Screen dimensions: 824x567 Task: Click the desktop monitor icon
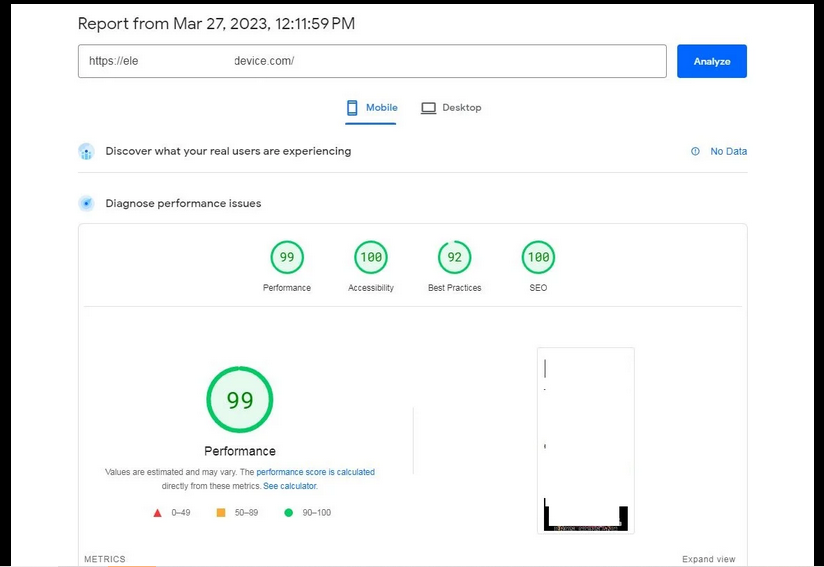(428, 108)
